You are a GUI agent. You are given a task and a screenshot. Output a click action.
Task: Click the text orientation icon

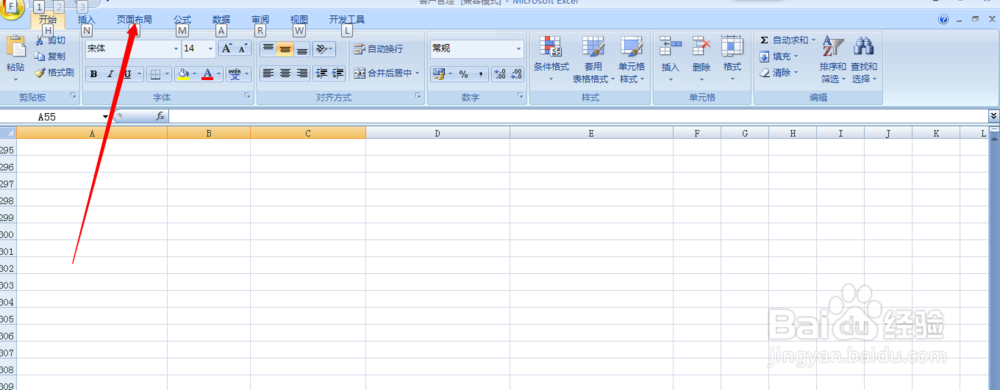click(322, 49)
